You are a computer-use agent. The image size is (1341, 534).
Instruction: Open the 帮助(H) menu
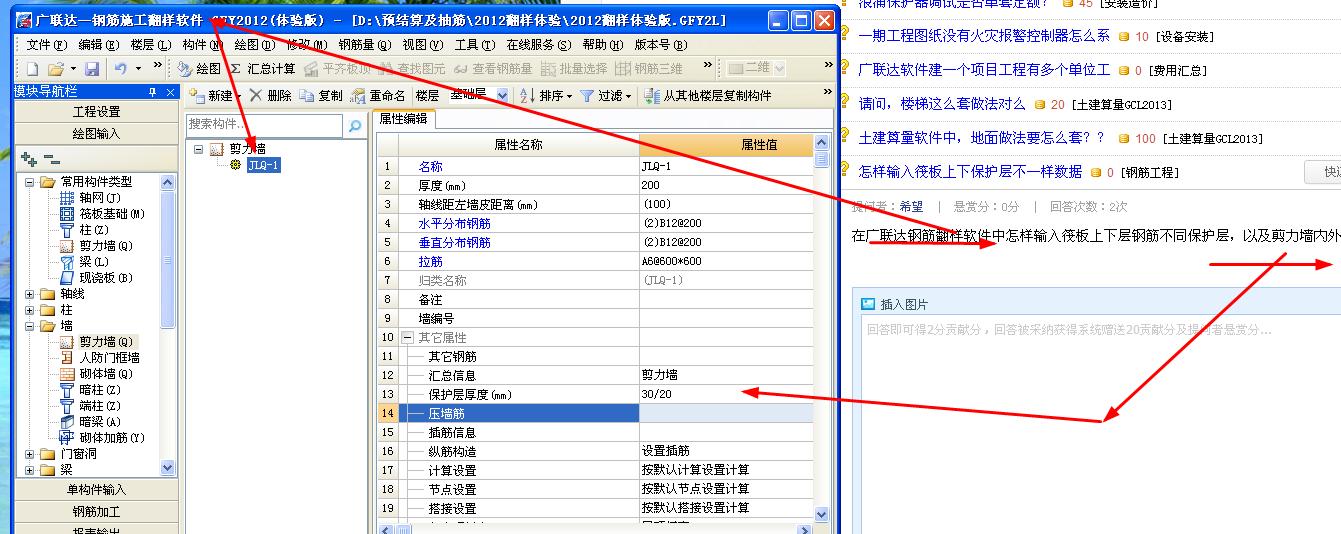click(x=604, y=45)
